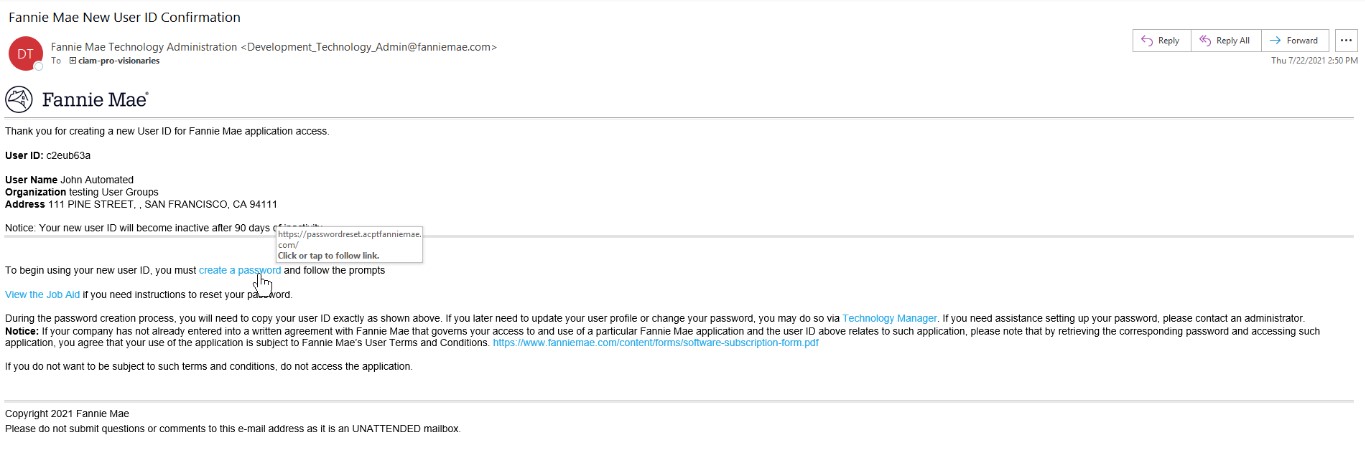Click the Copyright 2021 Fannie Mae footer
The image size is (1365, 464).
tap(67, 414)
